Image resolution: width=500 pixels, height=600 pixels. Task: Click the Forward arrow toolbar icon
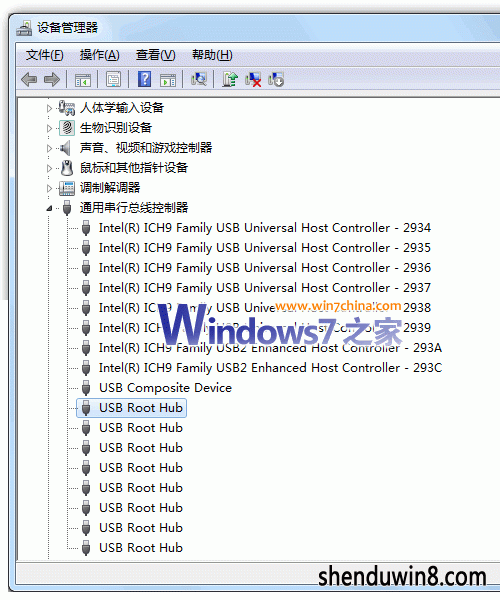pos(52,80)
